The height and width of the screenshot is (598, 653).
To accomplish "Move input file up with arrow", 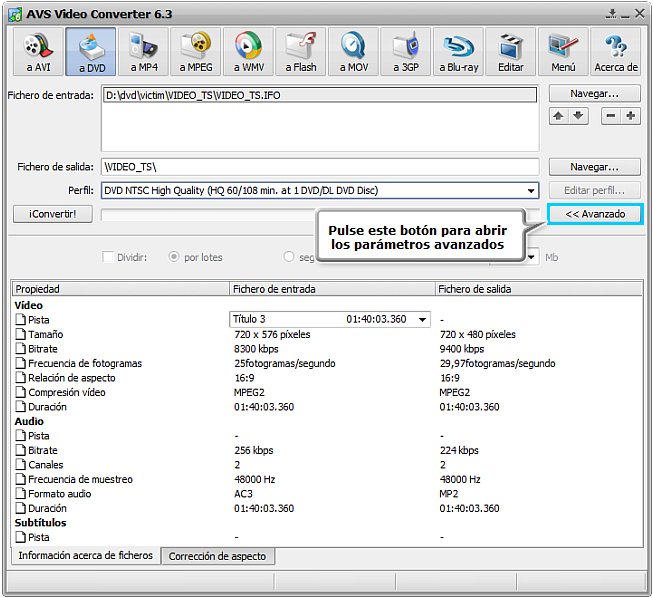I will (x=558, y=116).
